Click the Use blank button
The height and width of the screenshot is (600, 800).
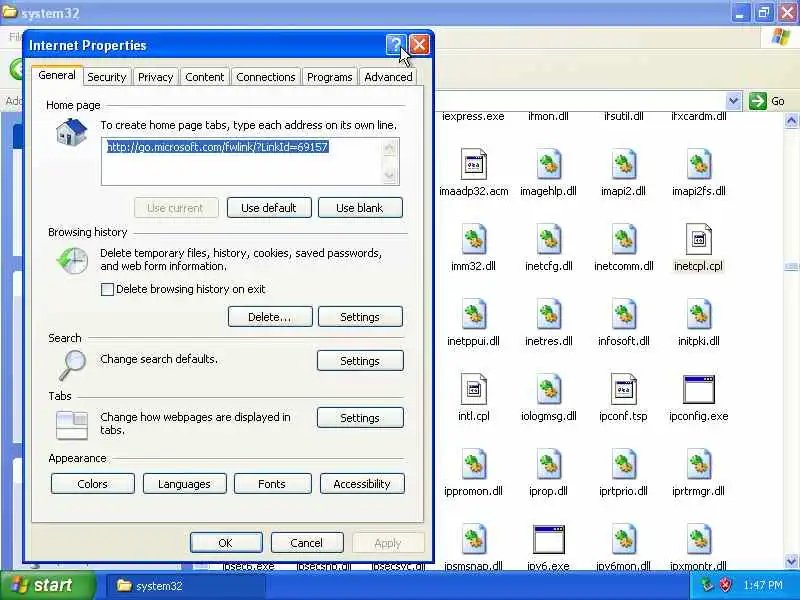point(360,208)
